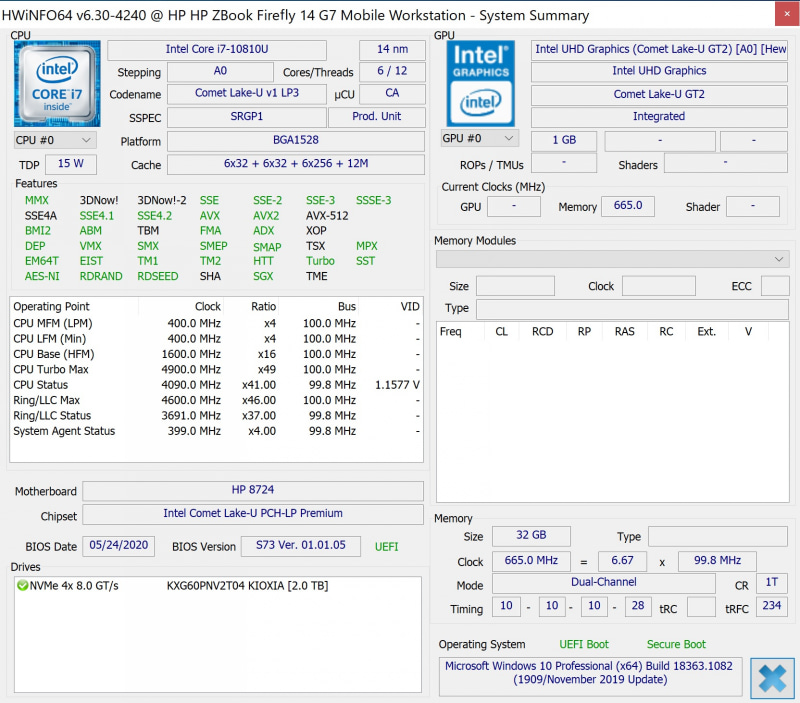Click the HP 8724 motherboard field
This screenshot has width=800, height=703.
pos(253,491)
